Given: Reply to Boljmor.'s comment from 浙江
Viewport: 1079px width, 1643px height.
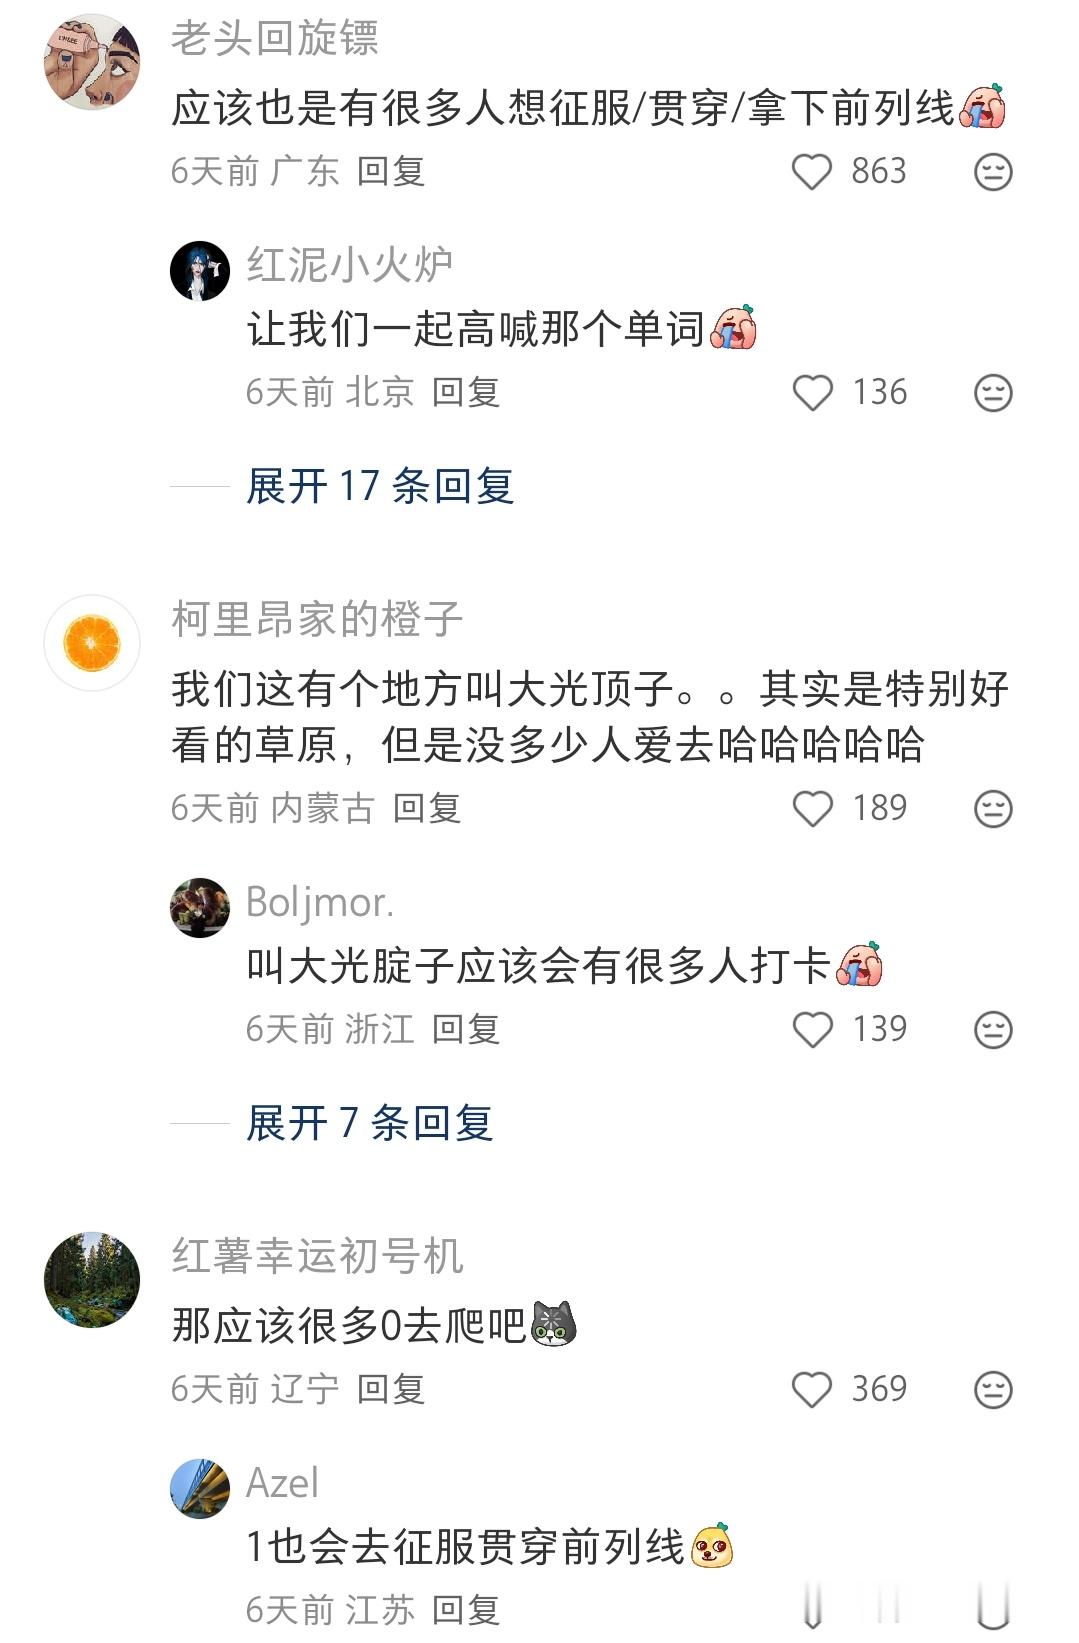Looking at the screenshot, I should click(466, 1030).
